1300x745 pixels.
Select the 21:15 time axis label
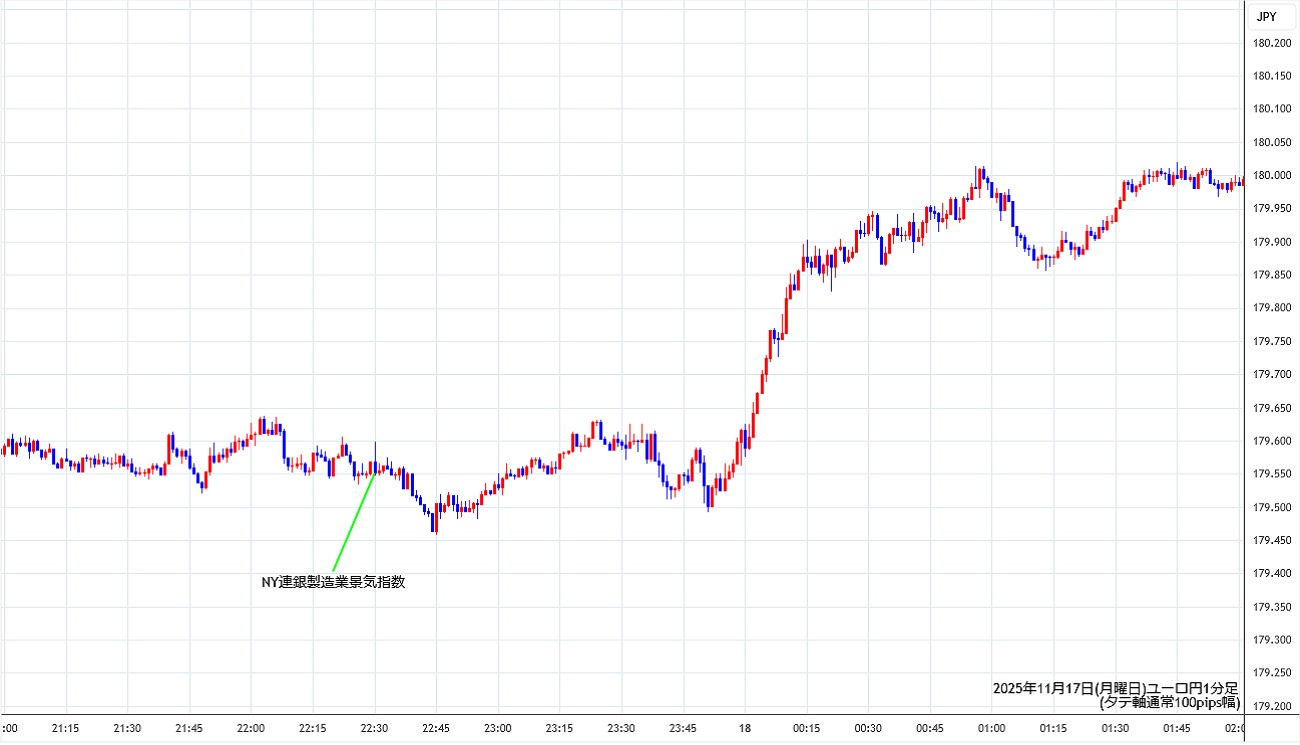click(x=66, y=728)
